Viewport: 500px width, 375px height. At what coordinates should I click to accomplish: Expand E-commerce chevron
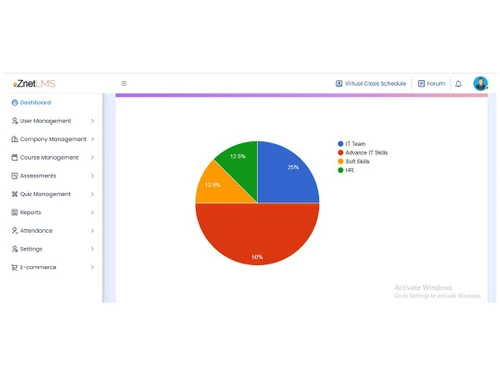(92, 267)
